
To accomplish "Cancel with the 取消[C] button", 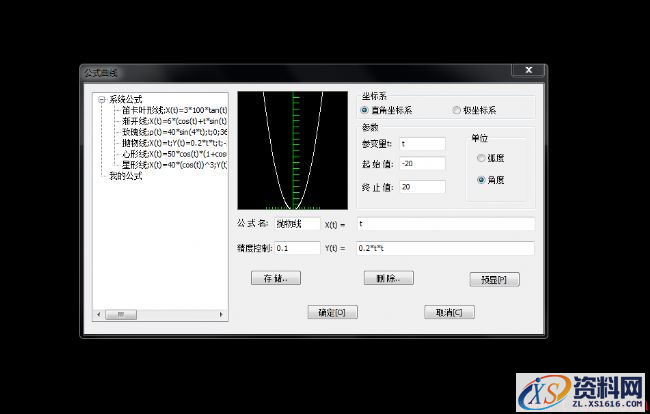I will [449, 312].
